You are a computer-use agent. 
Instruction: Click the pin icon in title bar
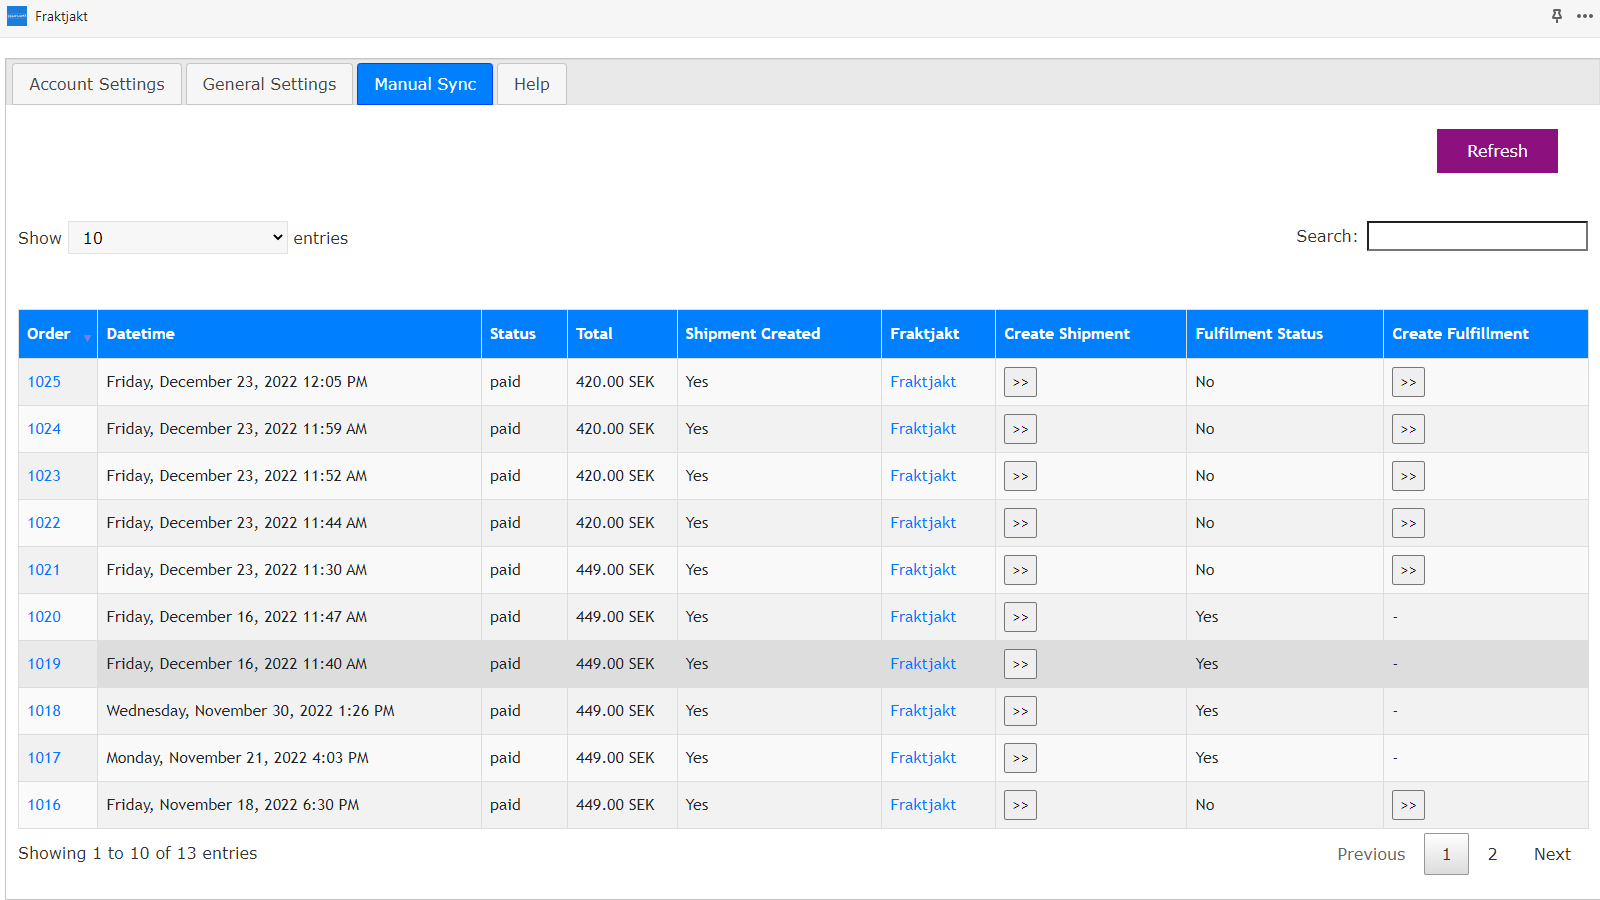(1557, 16)
